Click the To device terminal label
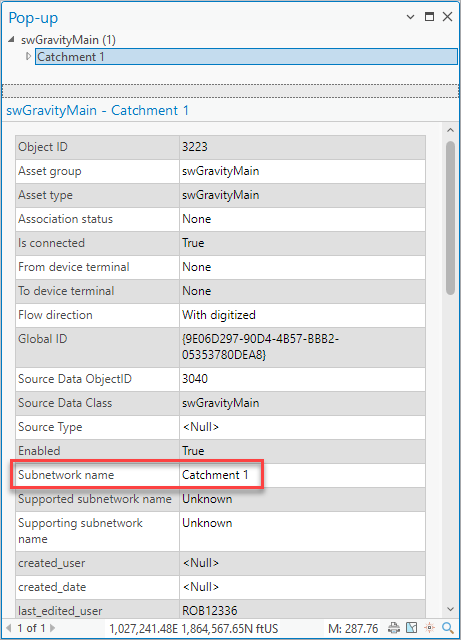The height and width of the screenshot is (640, 461). tap(66, 291)
